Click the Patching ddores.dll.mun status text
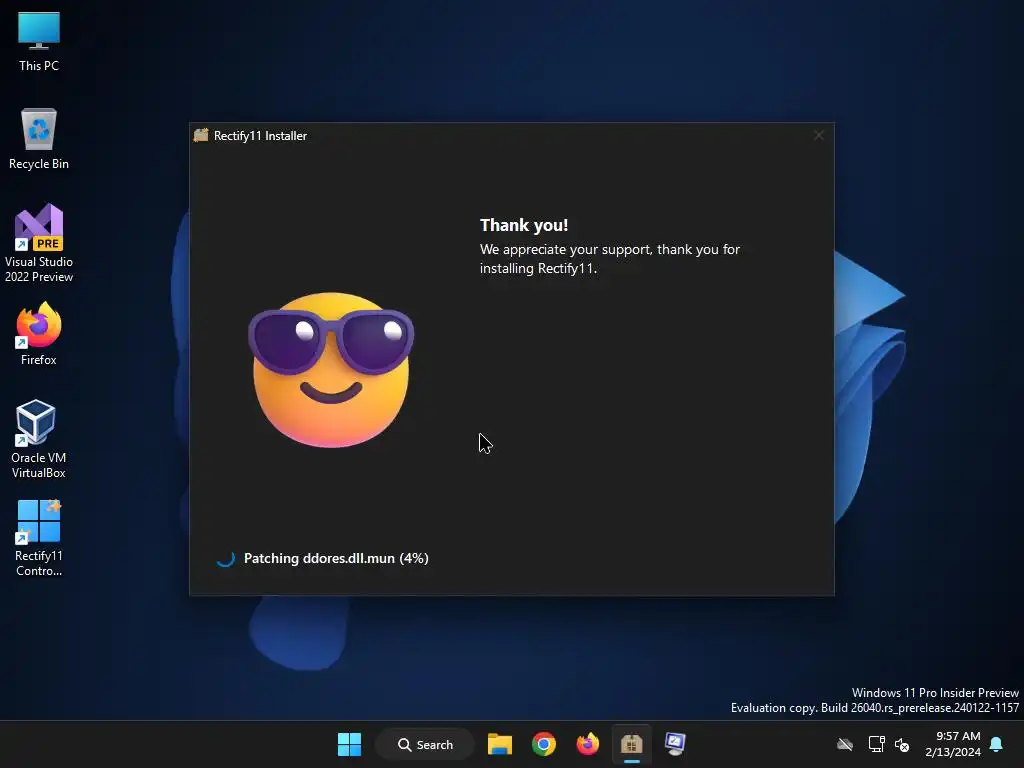Screen dimensions: 1024x768 click(x=336, y=558)
